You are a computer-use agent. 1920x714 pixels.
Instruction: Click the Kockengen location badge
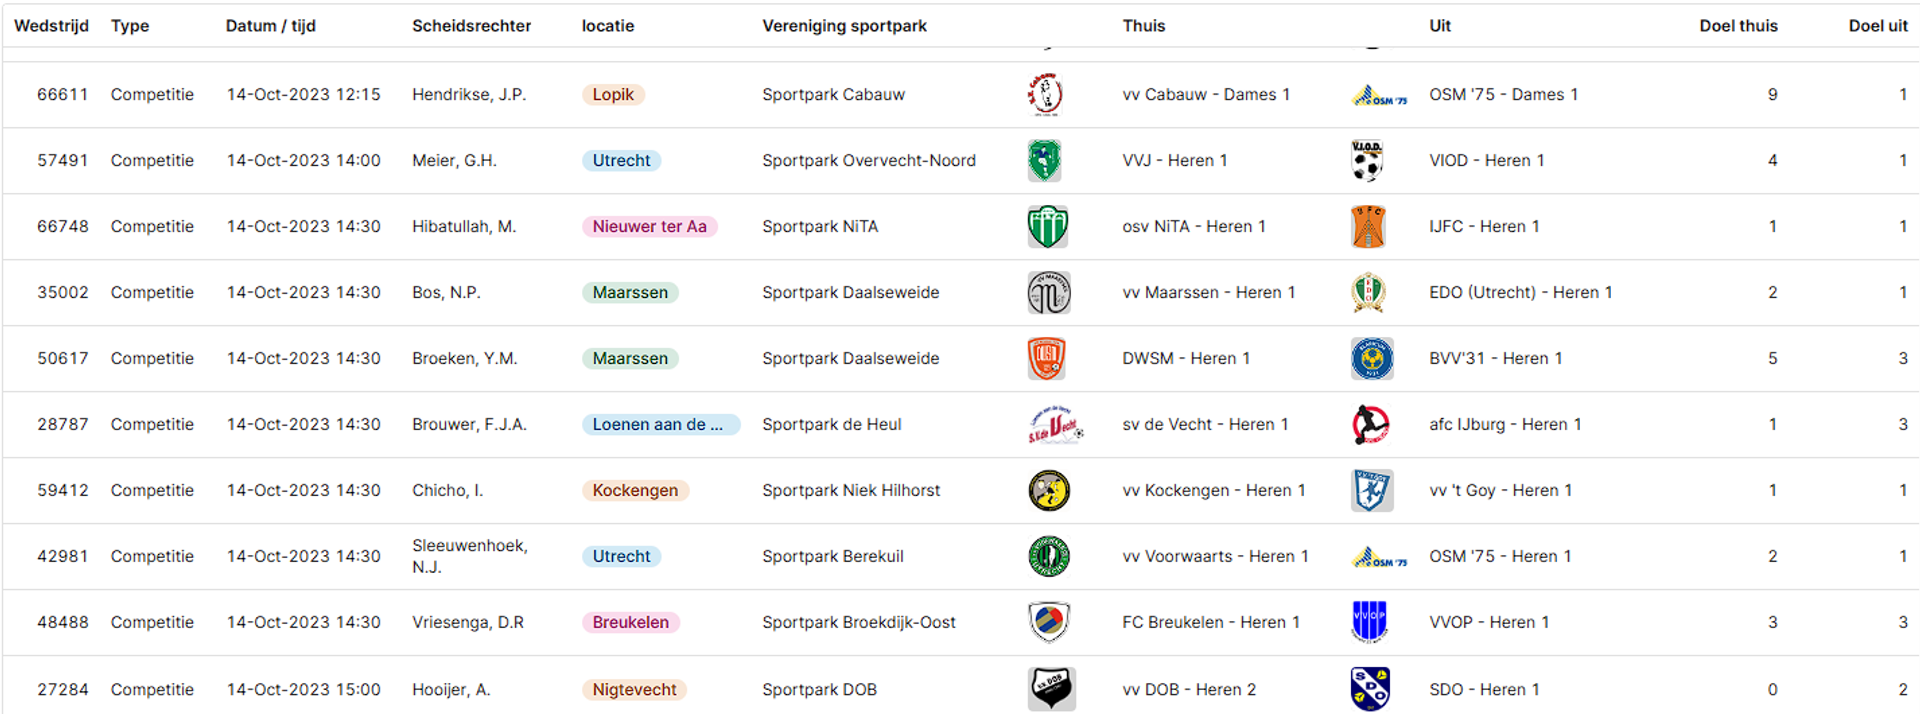tap(635, 491)
